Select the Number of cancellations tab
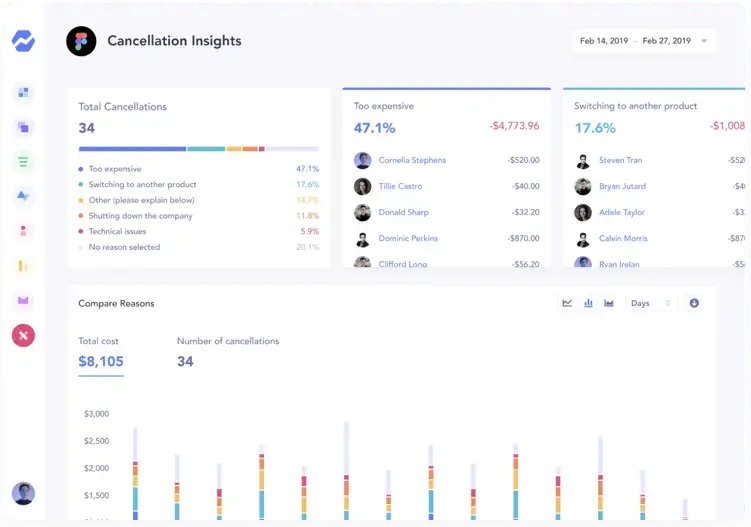 [x=228, y=352]
